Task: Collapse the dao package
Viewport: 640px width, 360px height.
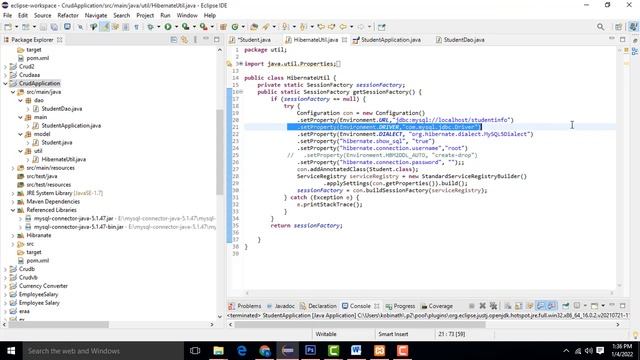Action: (20, 100)
